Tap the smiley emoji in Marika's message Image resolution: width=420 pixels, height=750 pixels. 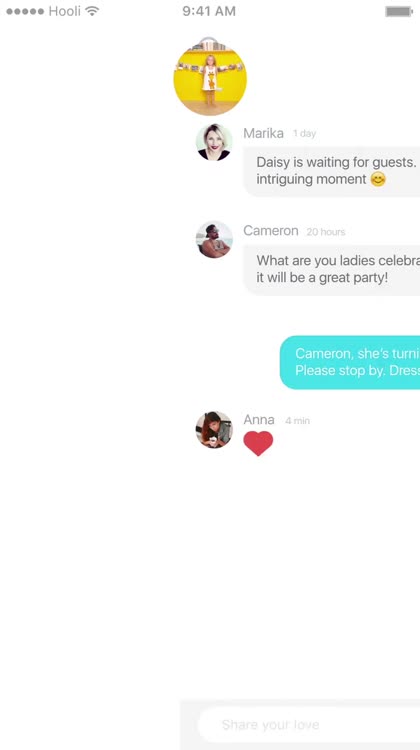tap(378, 179)
